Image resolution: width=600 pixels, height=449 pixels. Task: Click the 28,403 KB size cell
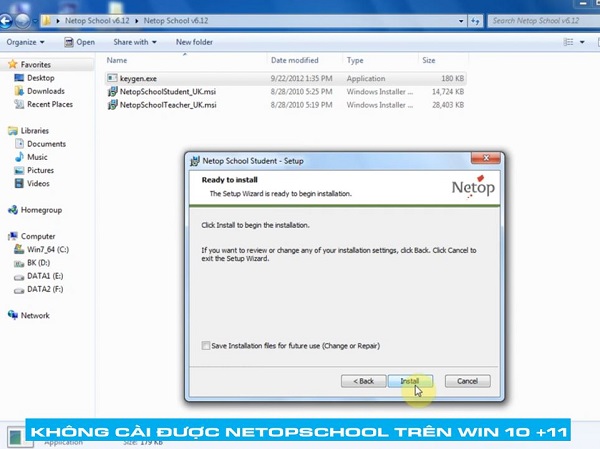(x=448, y=104)
